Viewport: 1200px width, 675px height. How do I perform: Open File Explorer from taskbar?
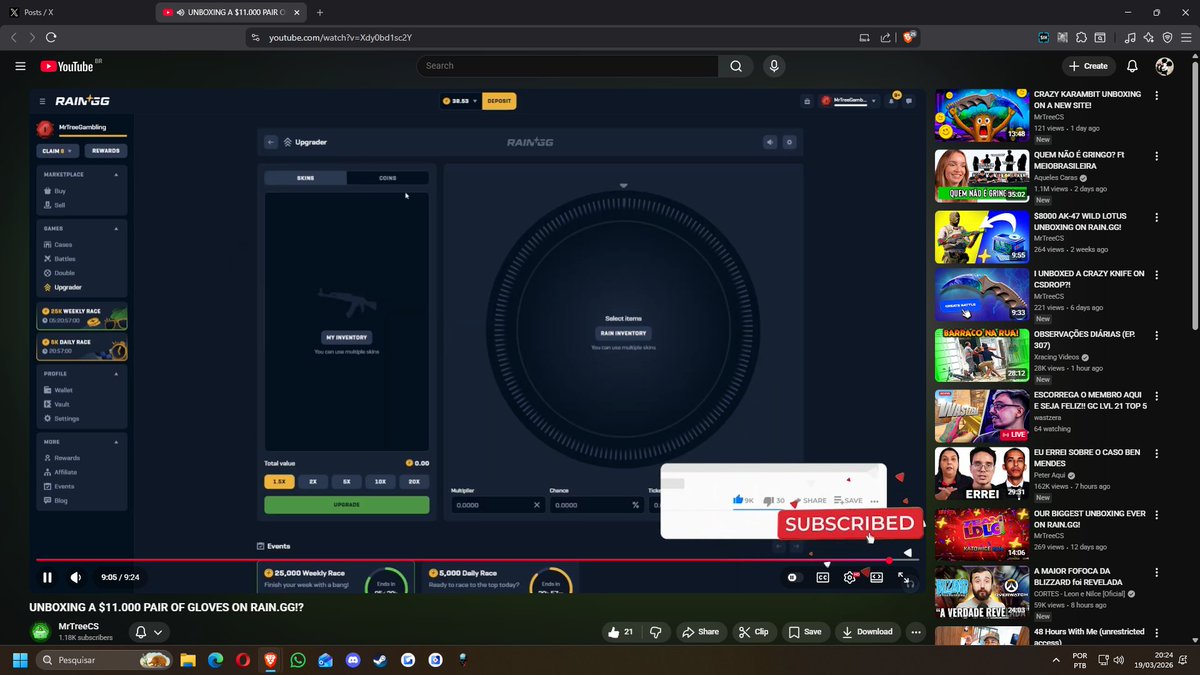click(x=187, y=660)
